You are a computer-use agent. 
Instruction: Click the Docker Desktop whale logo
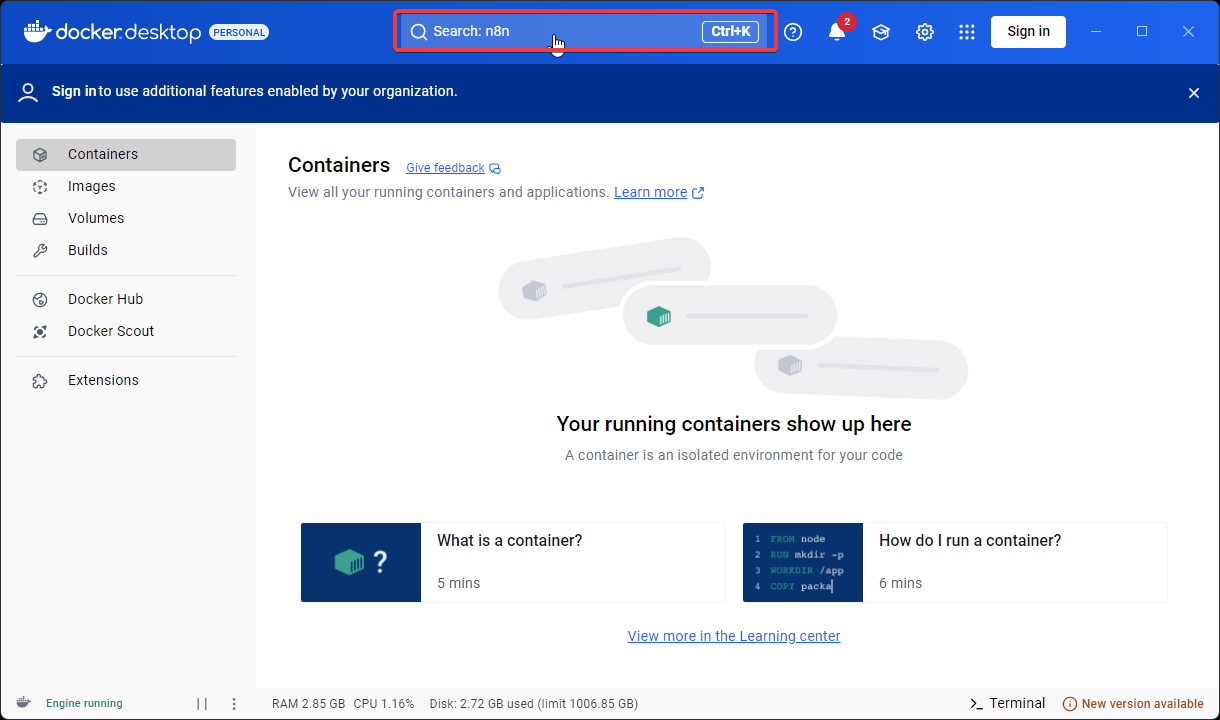click(37, 31)
